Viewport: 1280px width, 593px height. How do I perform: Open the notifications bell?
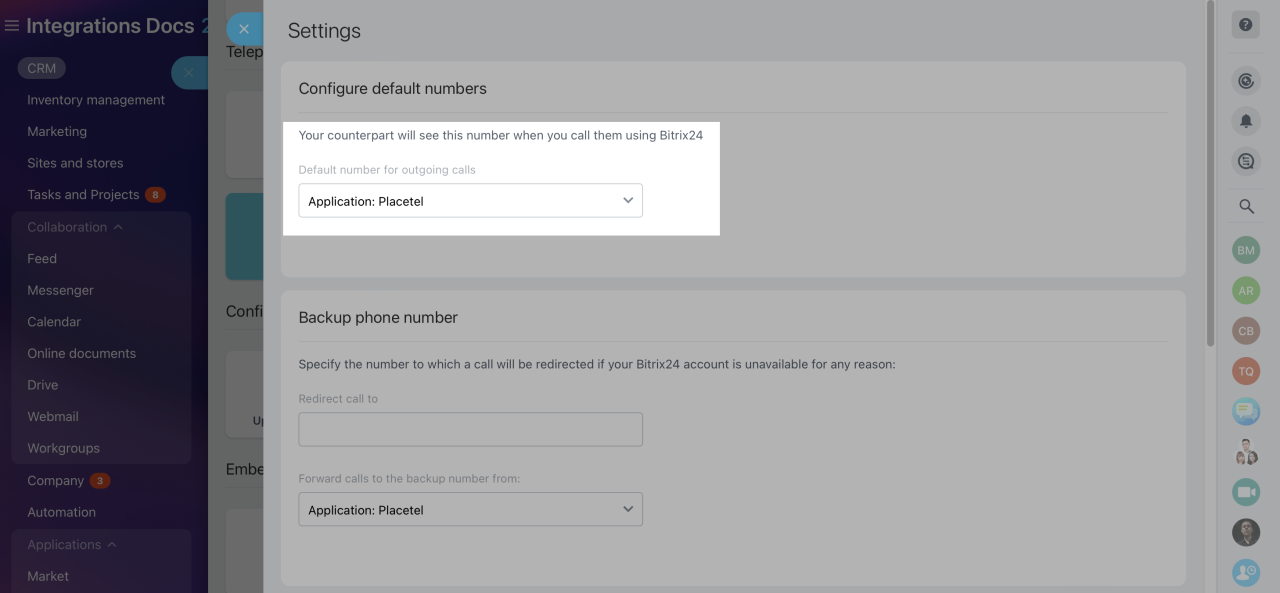point(1245,121)
